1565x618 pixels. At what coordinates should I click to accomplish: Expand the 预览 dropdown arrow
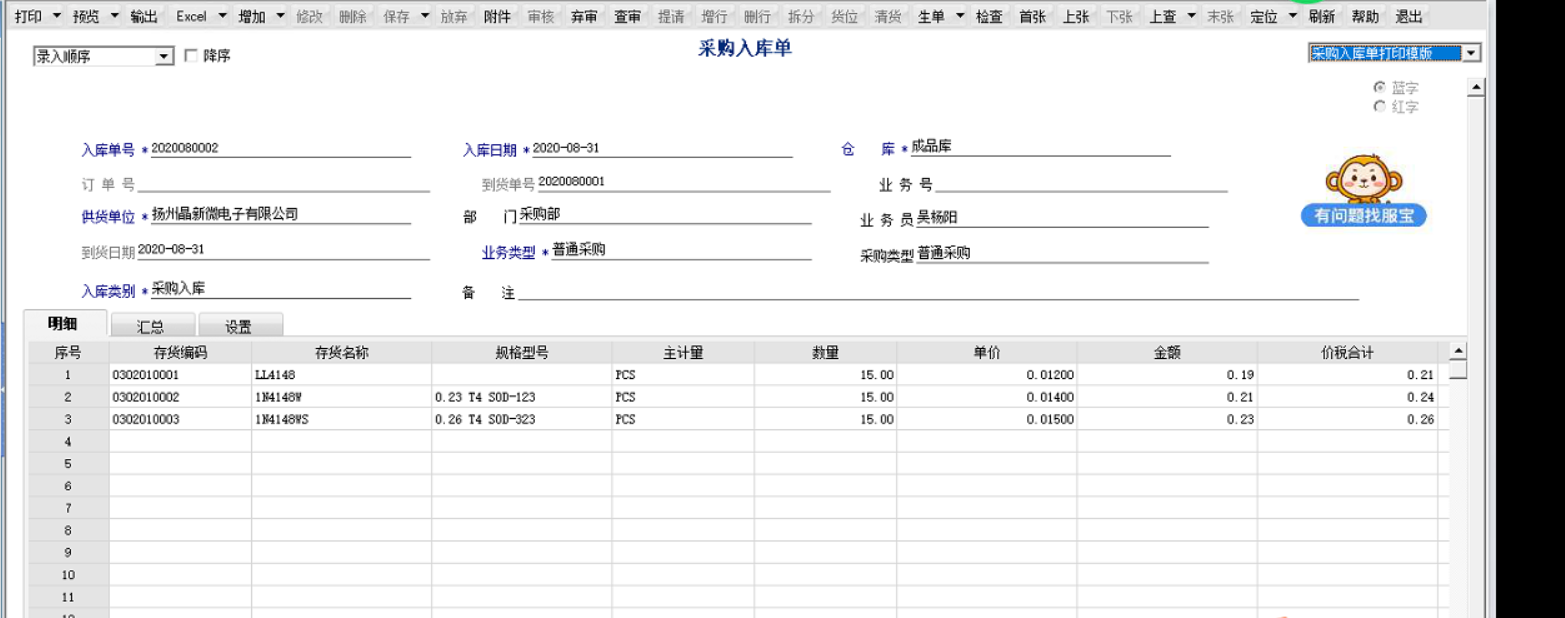pyautogui.click(x=114, y=17)
